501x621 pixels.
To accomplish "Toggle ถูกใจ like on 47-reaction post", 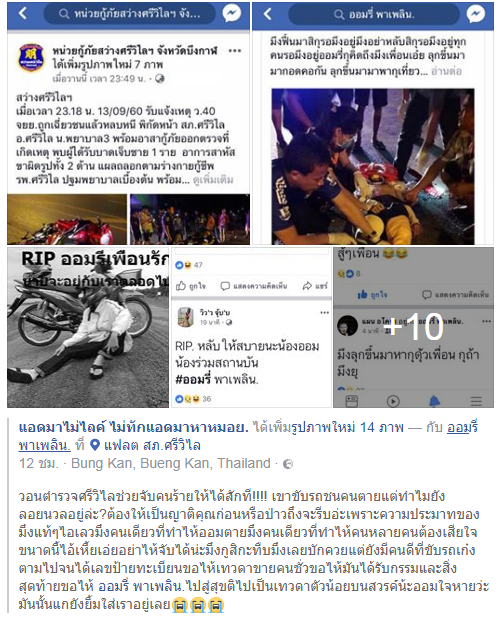I will click(x=191, y=286).
